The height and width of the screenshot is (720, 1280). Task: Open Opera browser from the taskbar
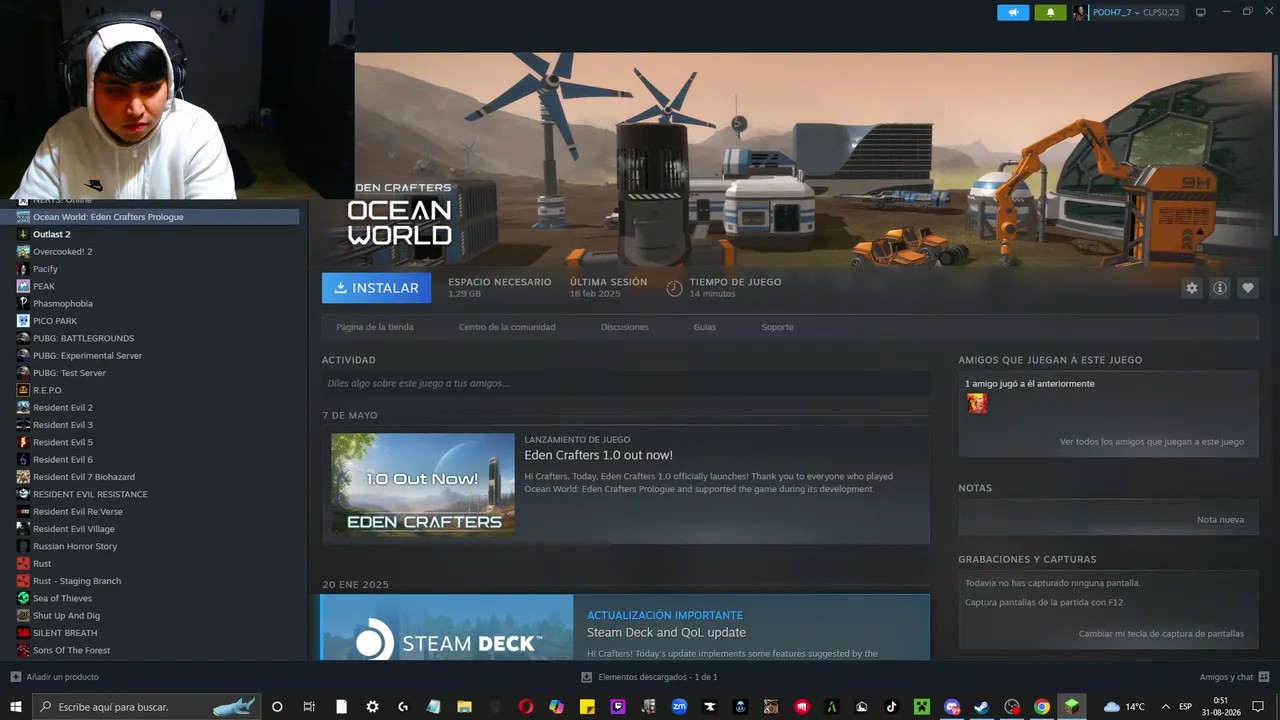tap(526, 707)
